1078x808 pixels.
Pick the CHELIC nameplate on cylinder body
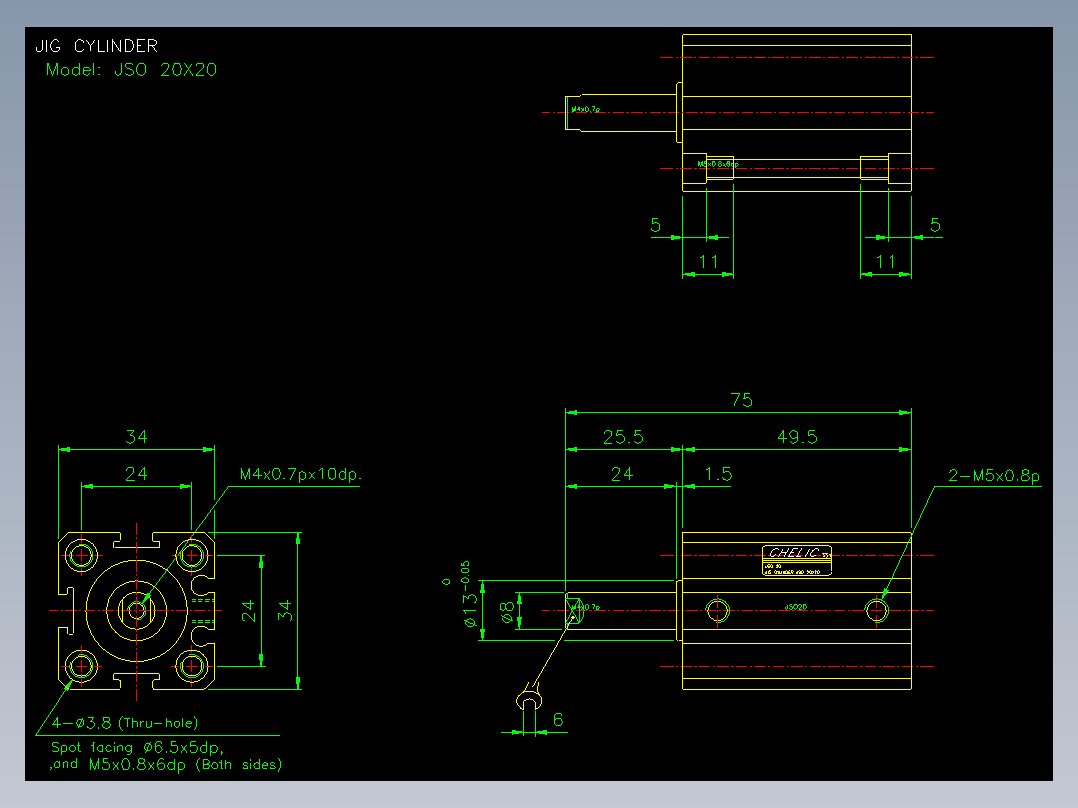pos(797,560)
